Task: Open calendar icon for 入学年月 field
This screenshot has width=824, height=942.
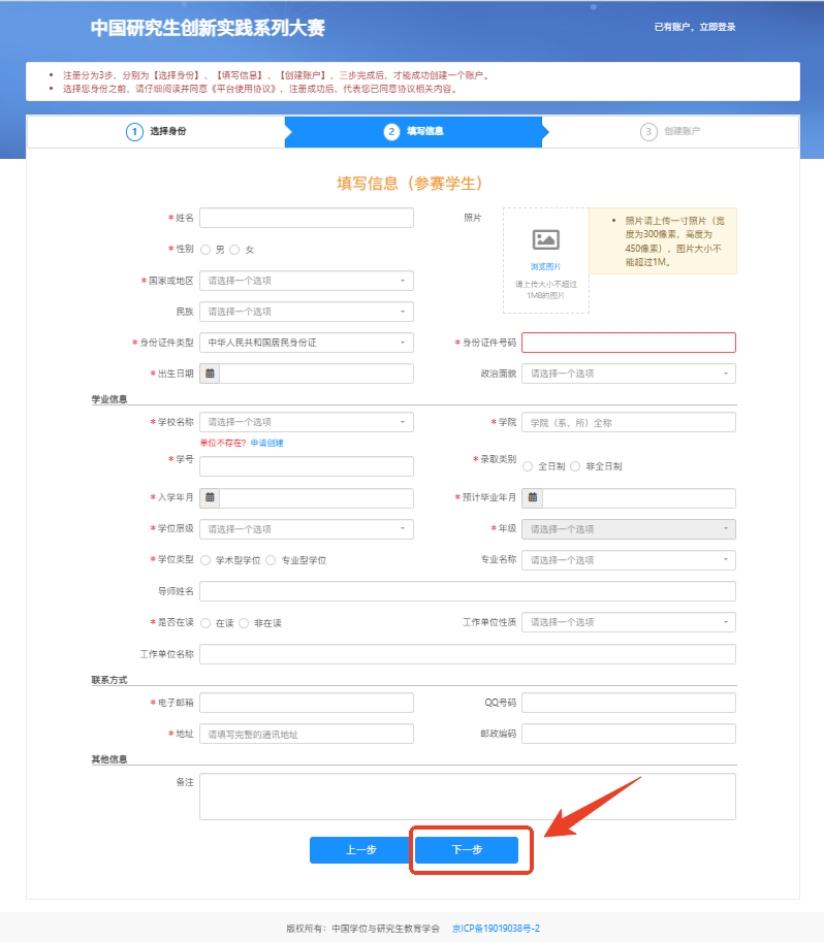Action: point(209,498)
